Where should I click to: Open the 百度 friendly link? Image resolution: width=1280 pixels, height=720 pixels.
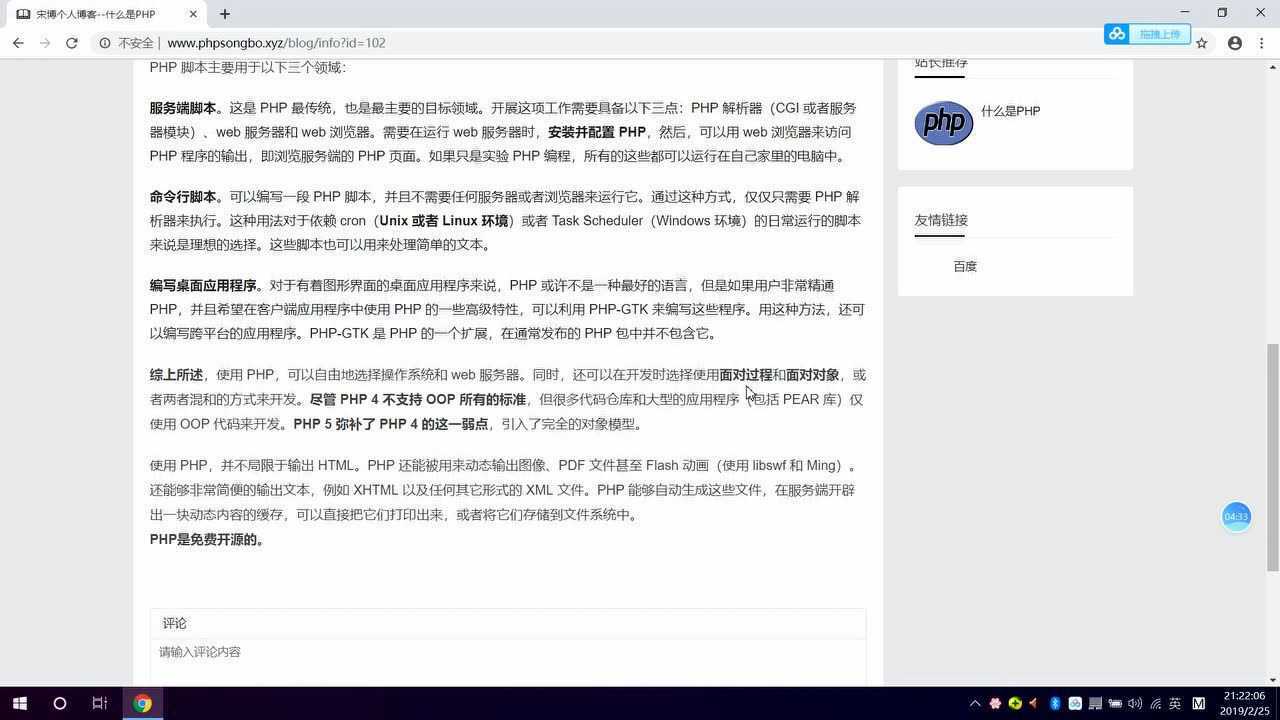[964, 266]
